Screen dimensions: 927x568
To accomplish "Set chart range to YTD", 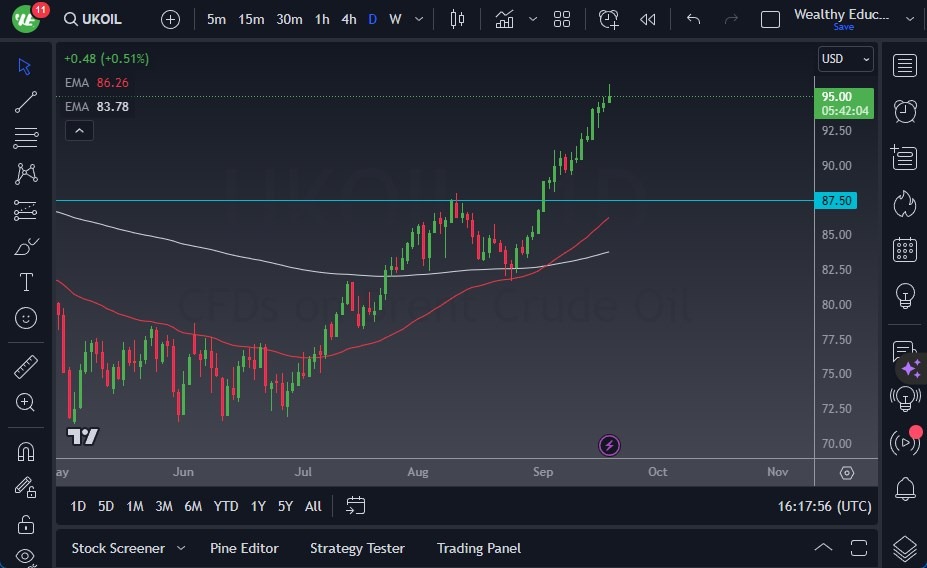I will (226, 506).
